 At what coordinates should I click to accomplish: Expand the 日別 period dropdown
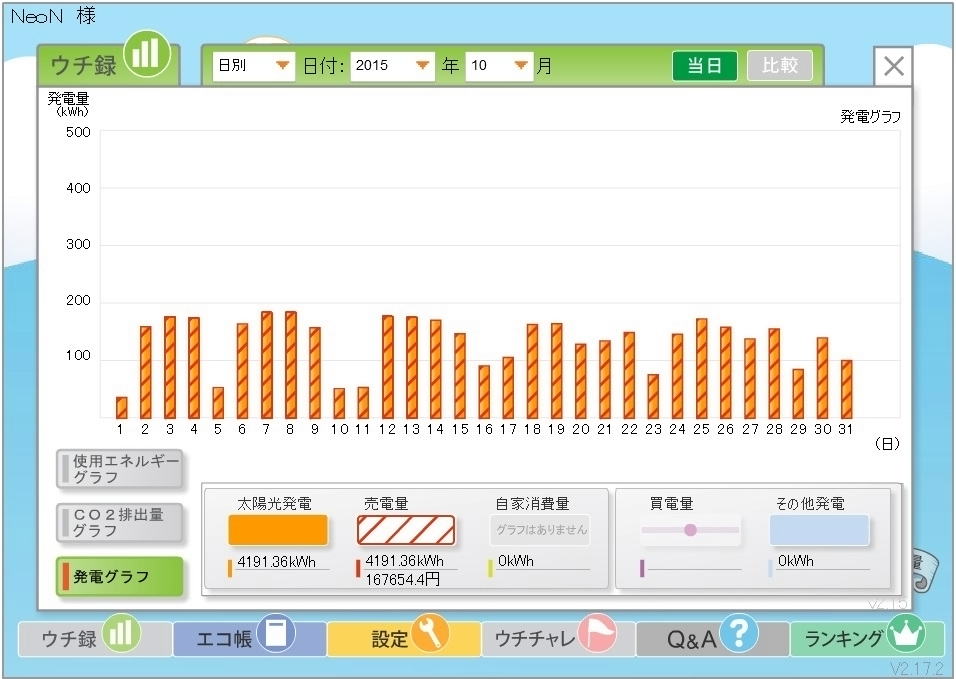(x=253, y=65)
